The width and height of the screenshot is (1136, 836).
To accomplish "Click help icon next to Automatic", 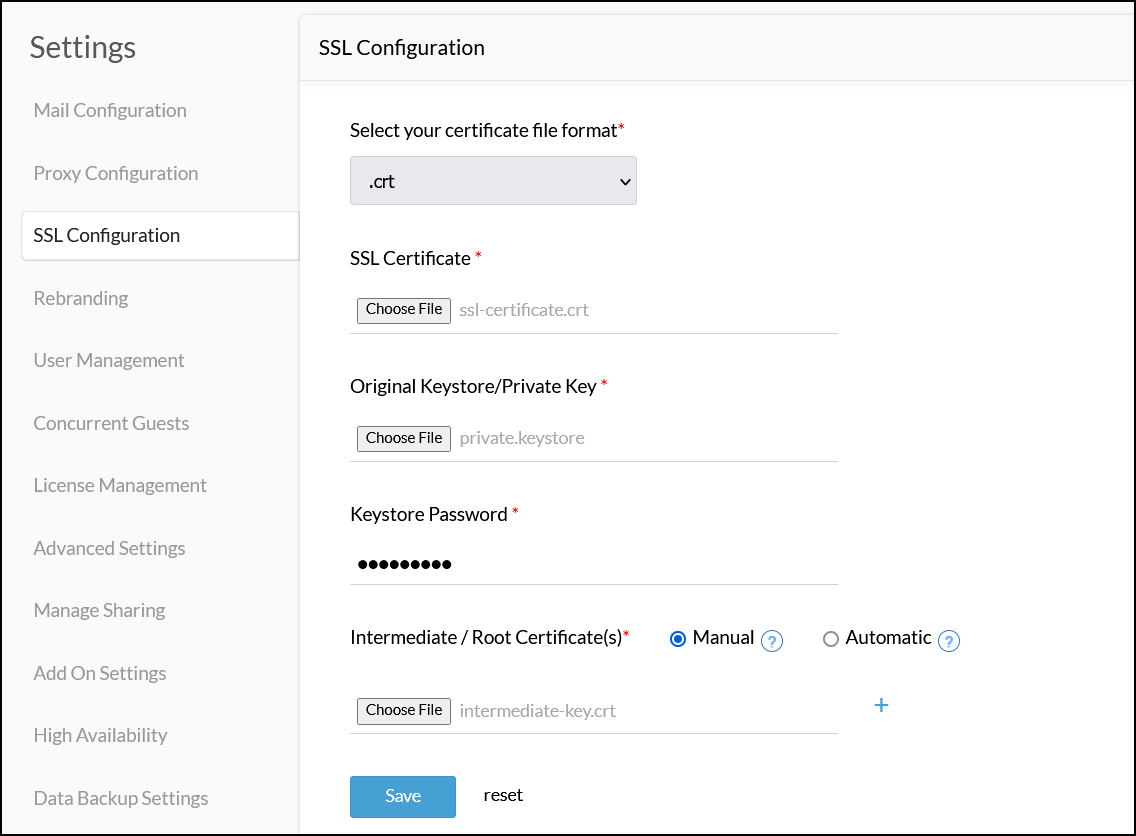I will point(949,641).
